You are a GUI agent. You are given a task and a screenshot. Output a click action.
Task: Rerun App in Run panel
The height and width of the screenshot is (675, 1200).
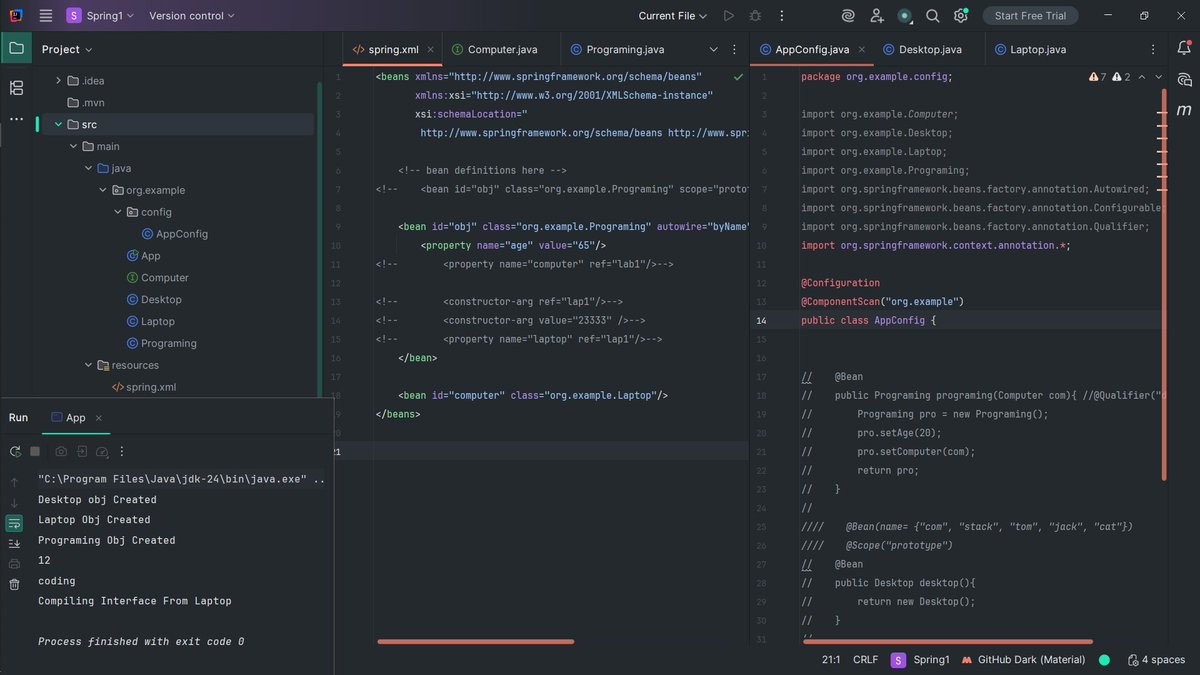(15, 451)
